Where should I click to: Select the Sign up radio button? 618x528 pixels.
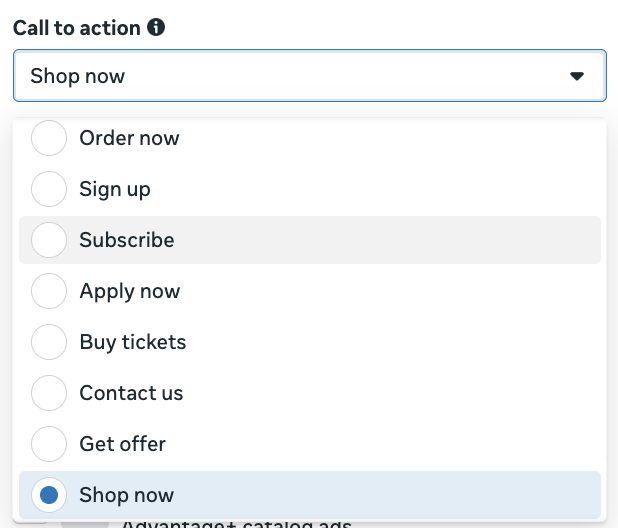[x=49, y=189]
